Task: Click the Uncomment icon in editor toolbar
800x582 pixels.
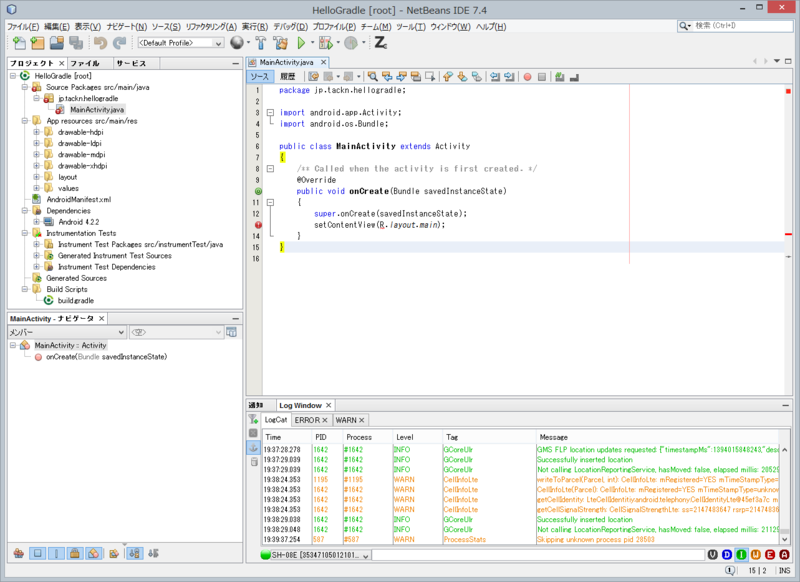Action: tap(574, 77)
